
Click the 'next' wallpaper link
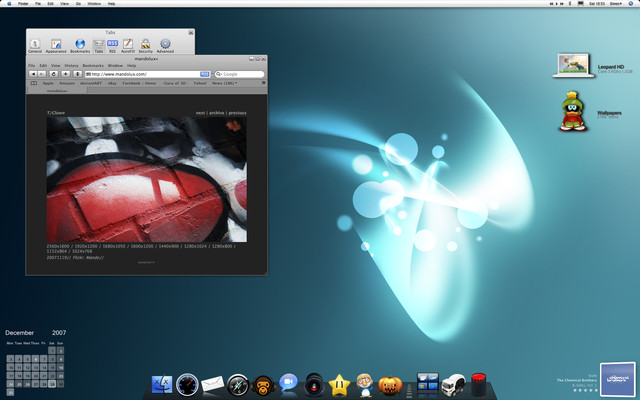pos(201,114)
